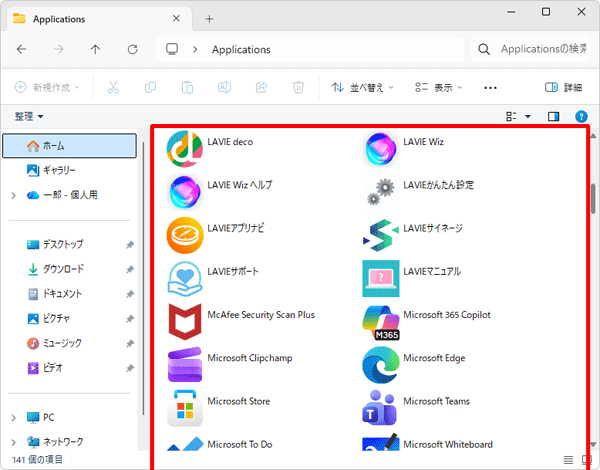Select the Microsoft Teams icon
The width and height of the screenshot is (600, 470).
[380, 408]
